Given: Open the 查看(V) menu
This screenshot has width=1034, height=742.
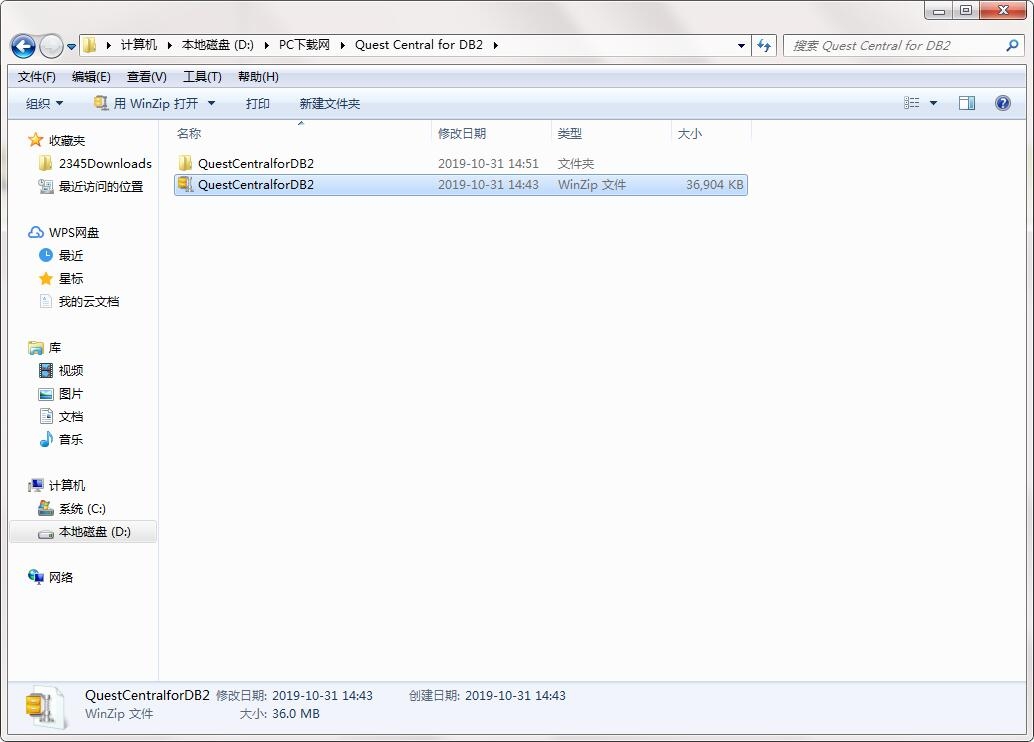Looking at the screenshot, I should (146, 77).
